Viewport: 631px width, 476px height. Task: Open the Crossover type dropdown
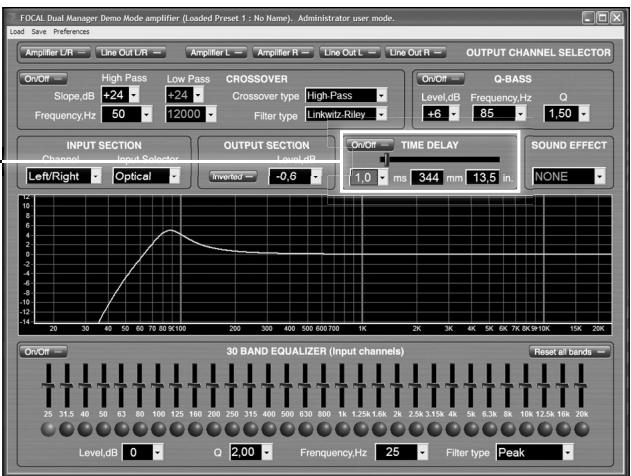pos(346,96)
